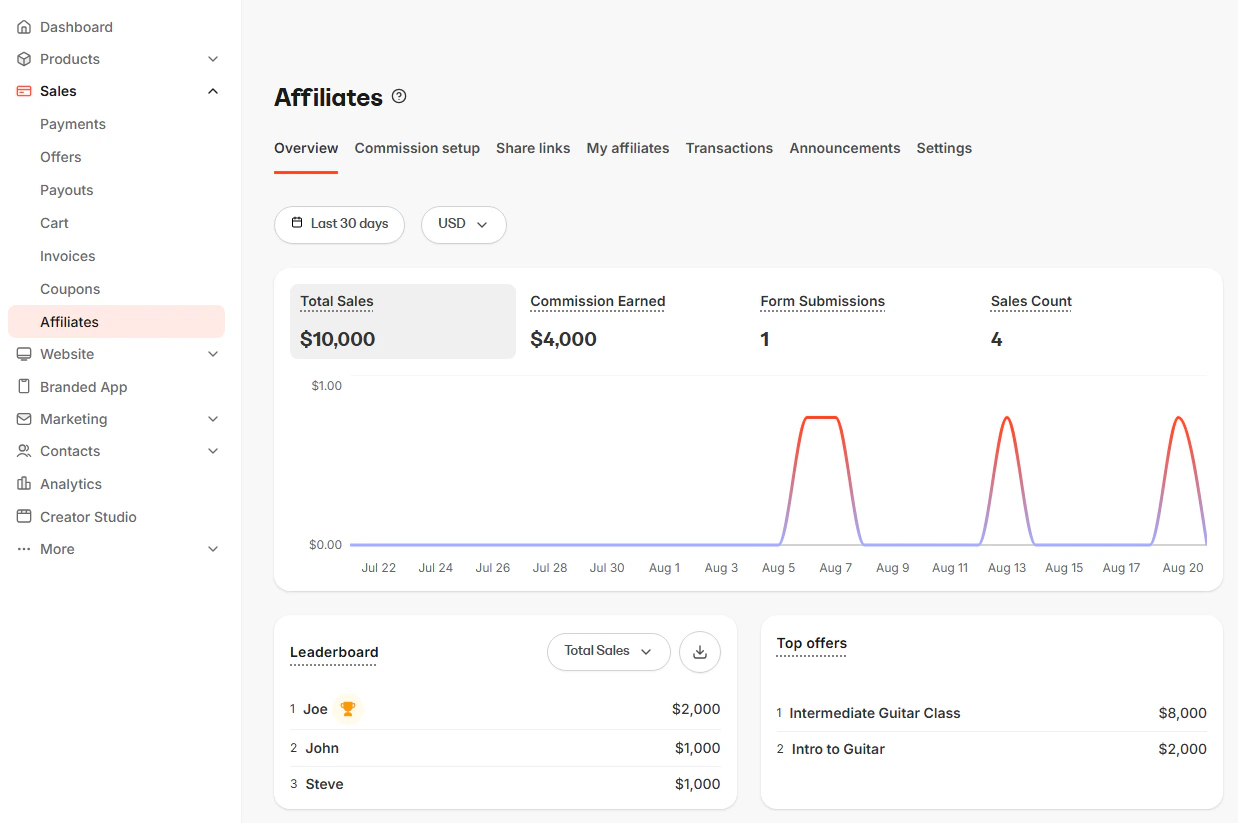Switch to the Commission setup tab

click(x=417, y=148)
